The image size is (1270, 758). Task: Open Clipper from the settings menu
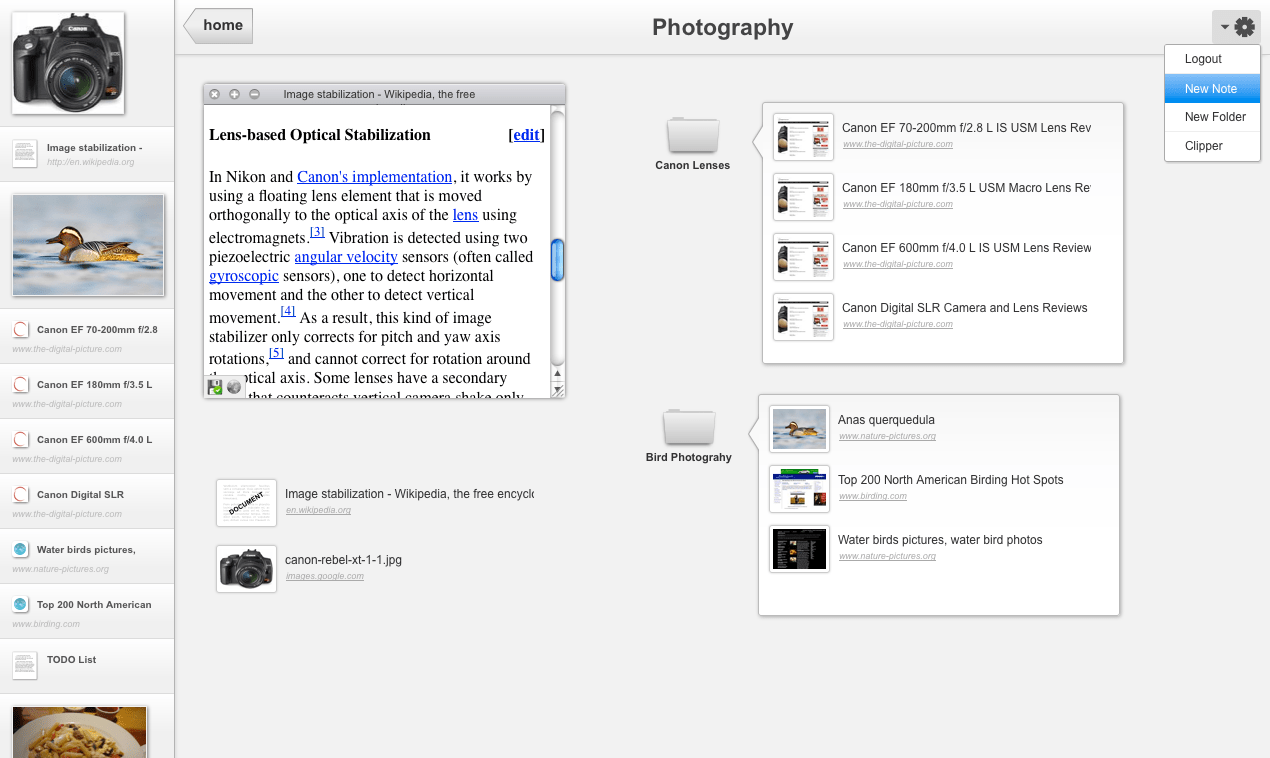point(1212,146)
